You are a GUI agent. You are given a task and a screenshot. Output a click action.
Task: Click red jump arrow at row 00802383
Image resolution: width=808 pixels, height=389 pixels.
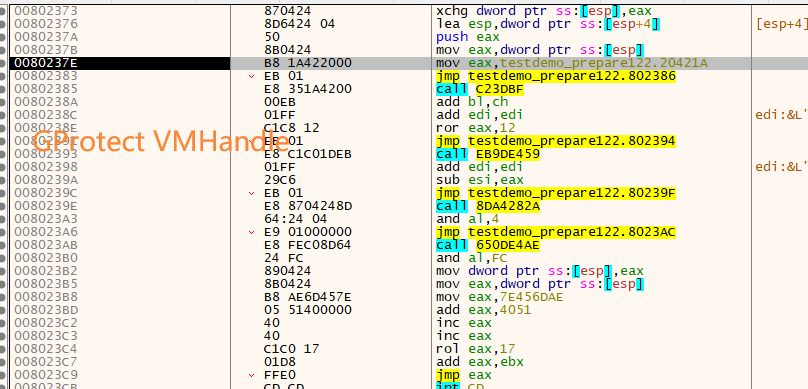coord(251,76)
